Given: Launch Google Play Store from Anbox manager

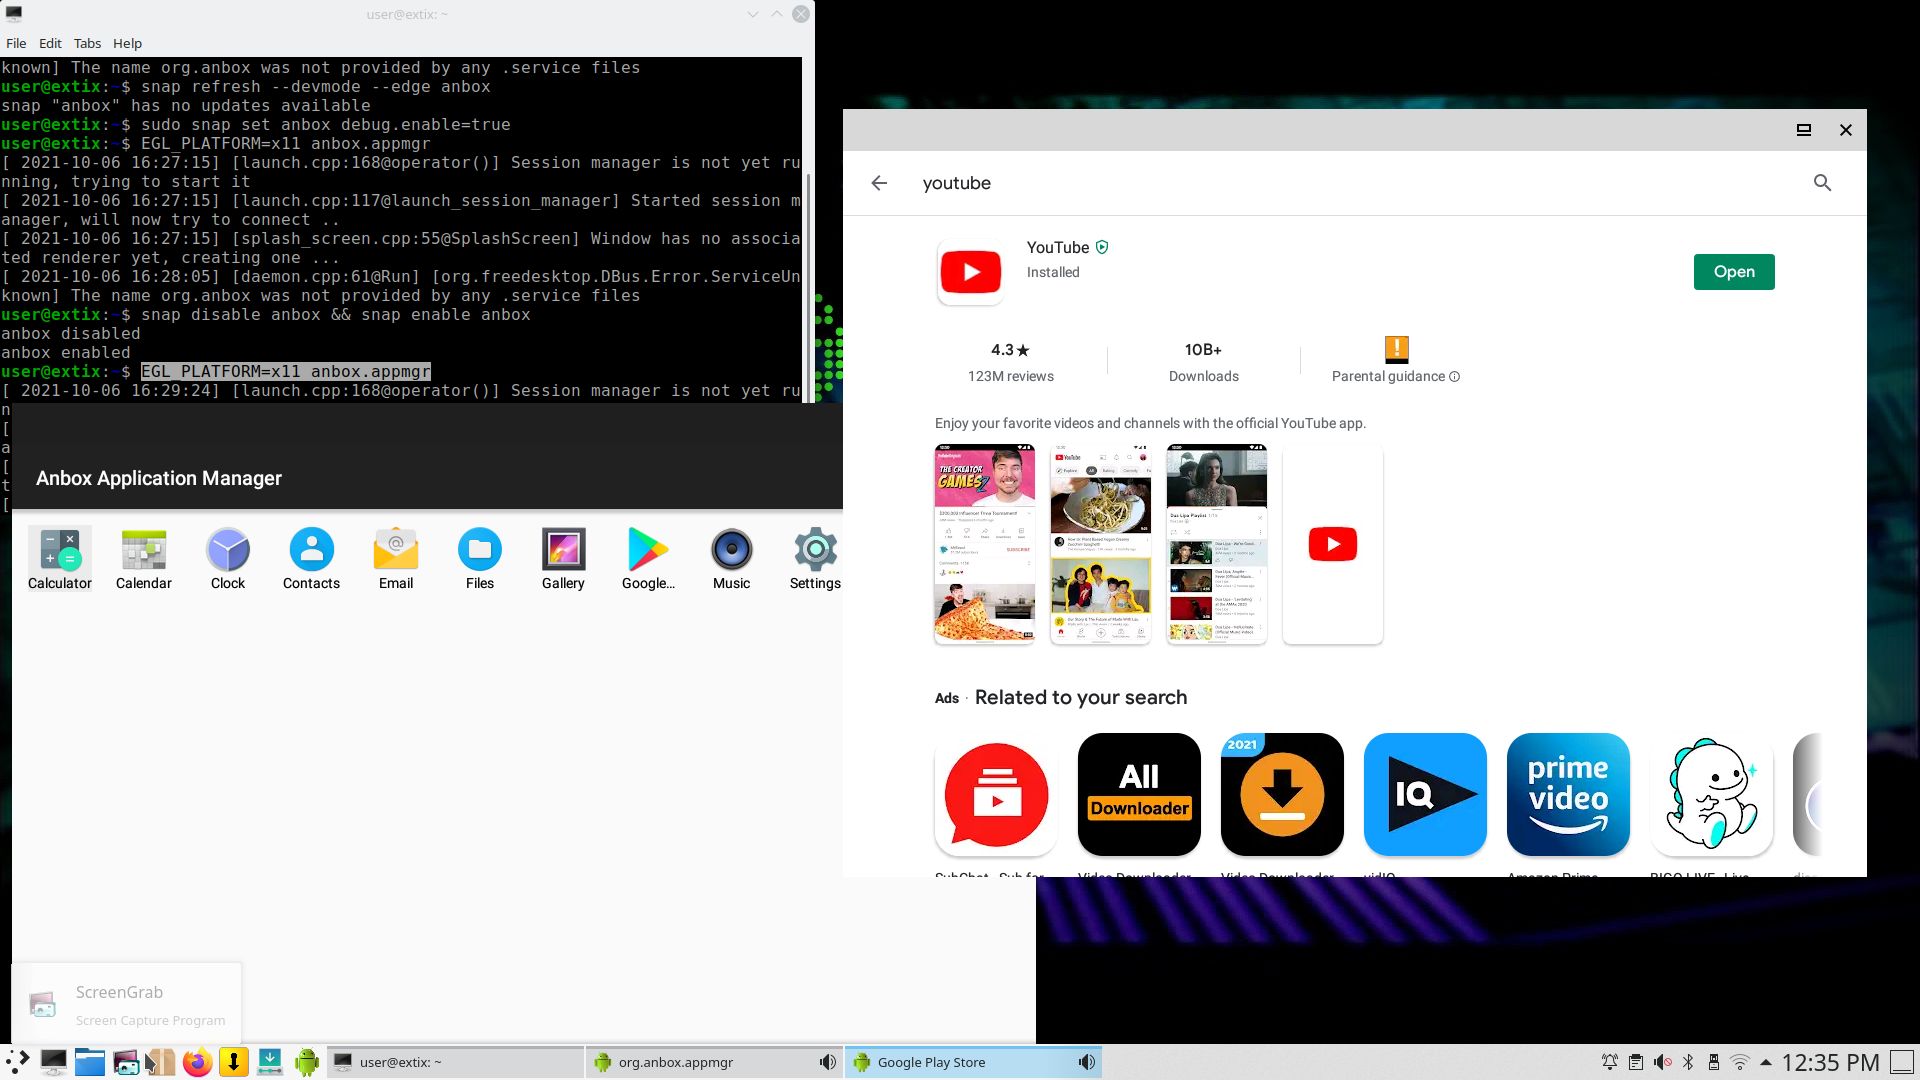Looking at the screenshot, I should pos(648,558).
